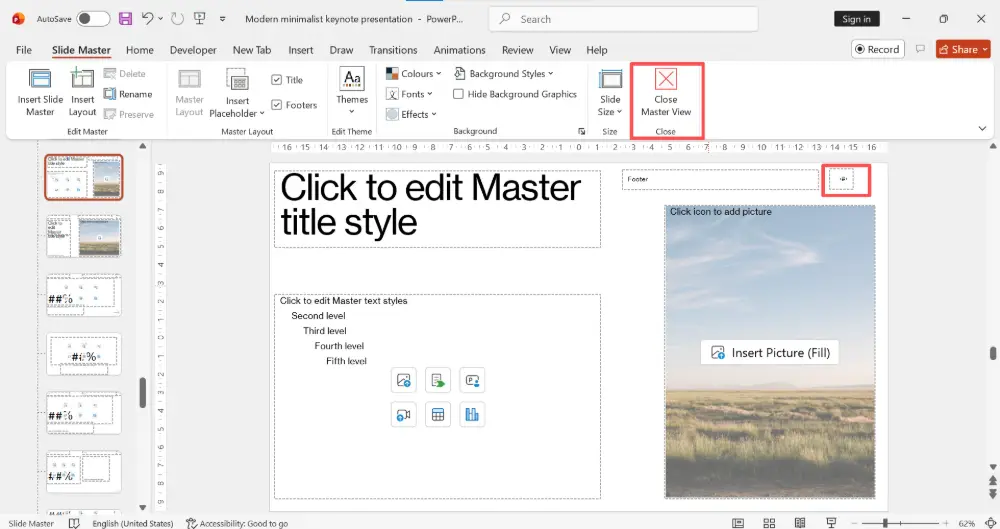Open the File menu
This screenshot has height=529, width=1000.
[x=24, y=50]
